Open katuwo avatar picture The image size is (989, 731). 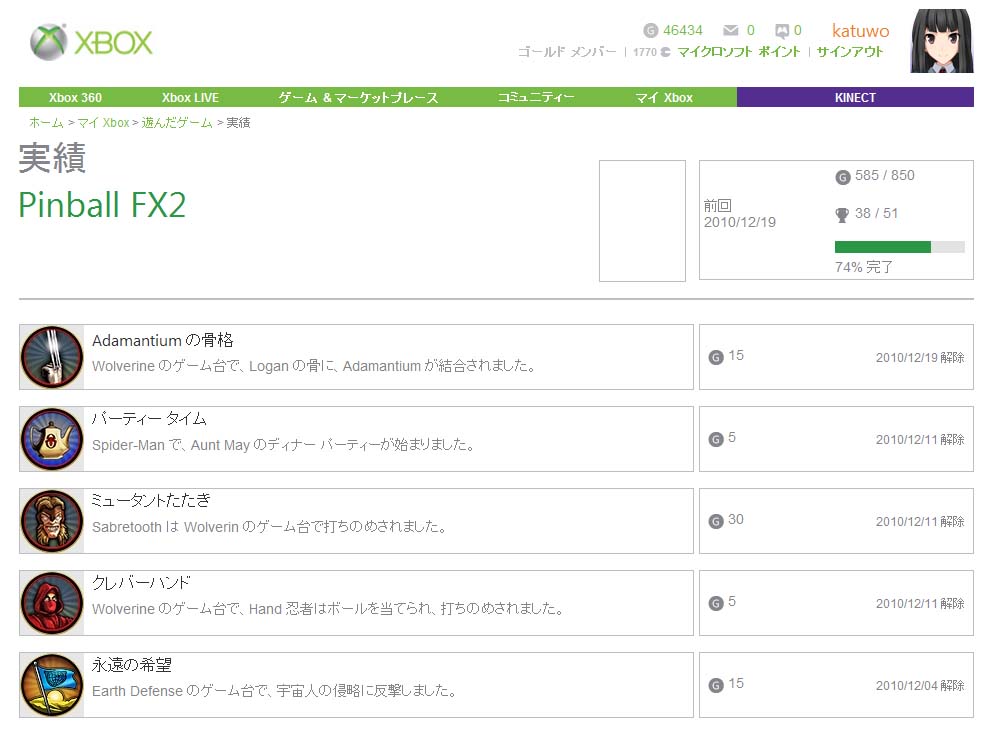click(x=942, y=41)
